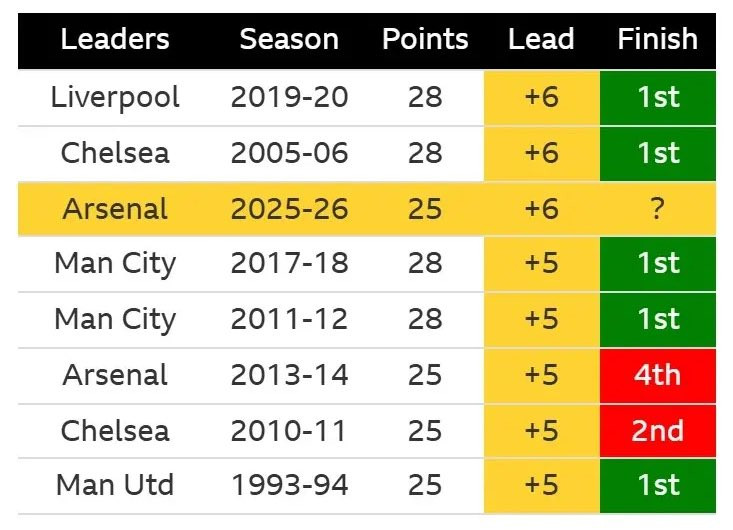
Task: Click the Leaders column header
Action: point(115,39)
